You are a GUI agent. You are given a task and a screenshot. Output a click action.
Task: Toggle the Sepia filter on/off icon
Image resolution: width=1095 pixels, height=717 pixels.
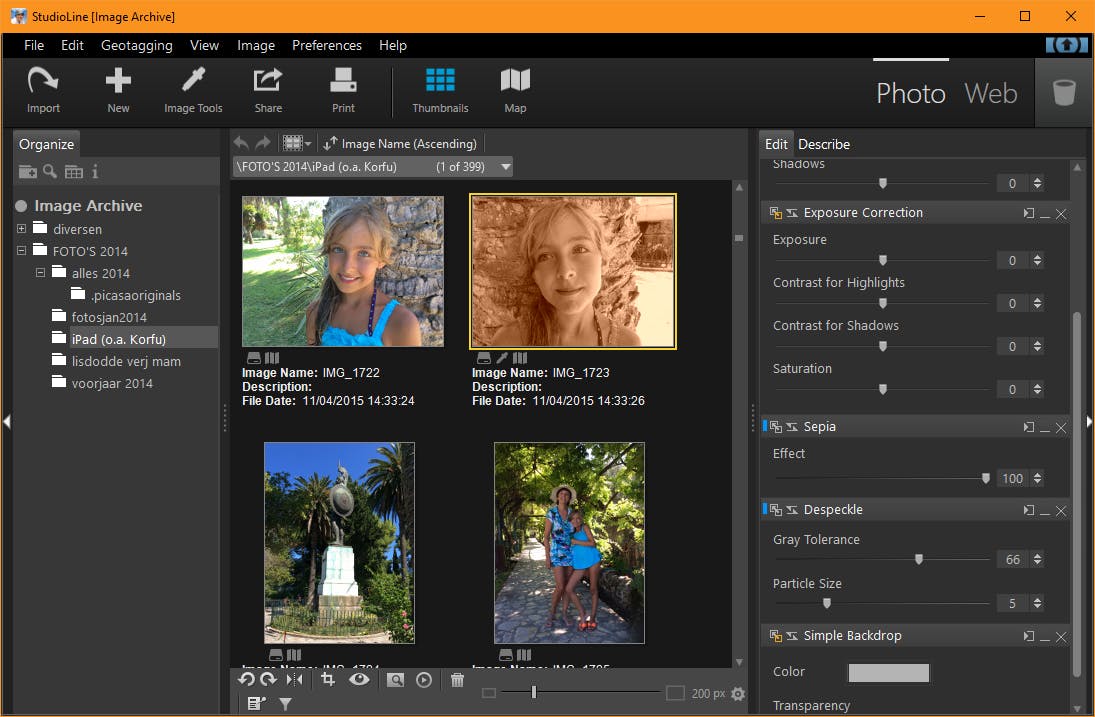pyautogui.click(x=776, y=427)
